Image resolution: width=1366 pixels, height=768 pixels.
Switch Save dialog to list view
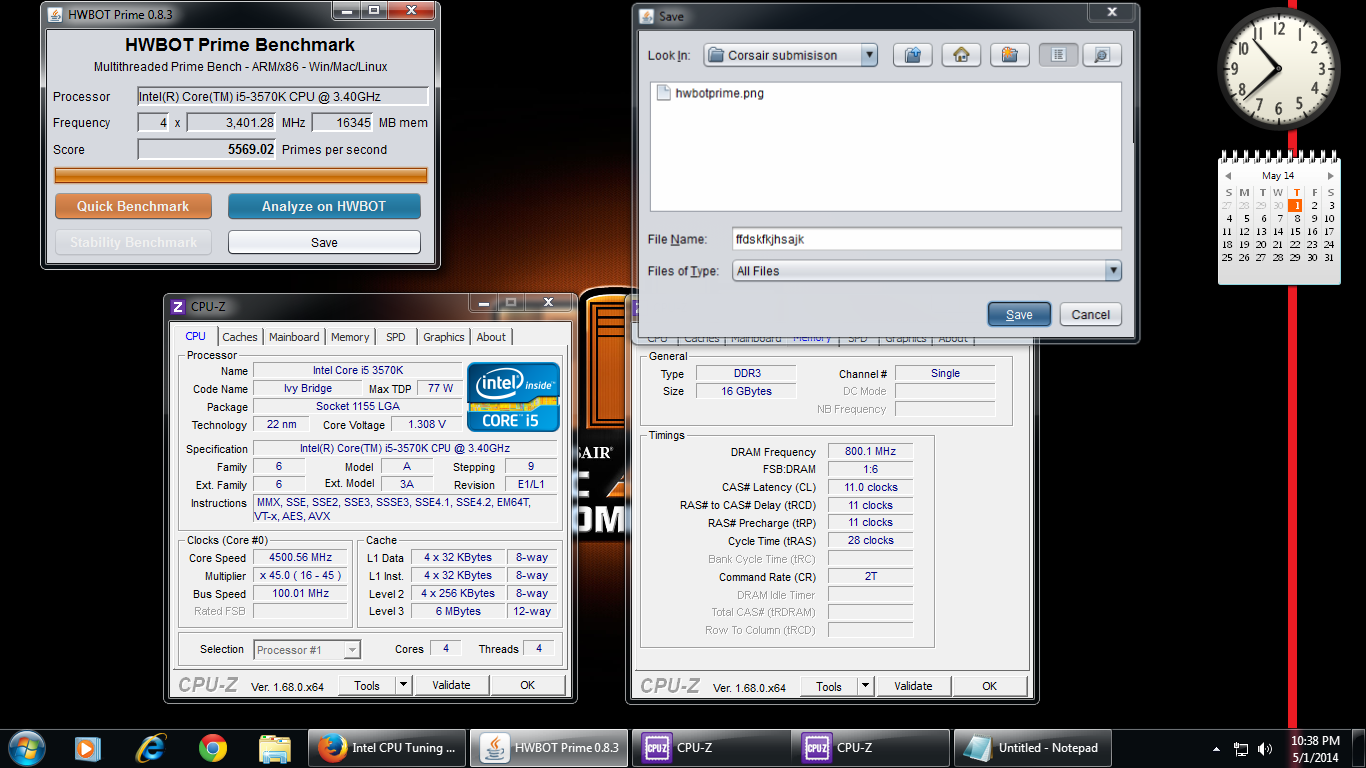[x=1058, y=55]
